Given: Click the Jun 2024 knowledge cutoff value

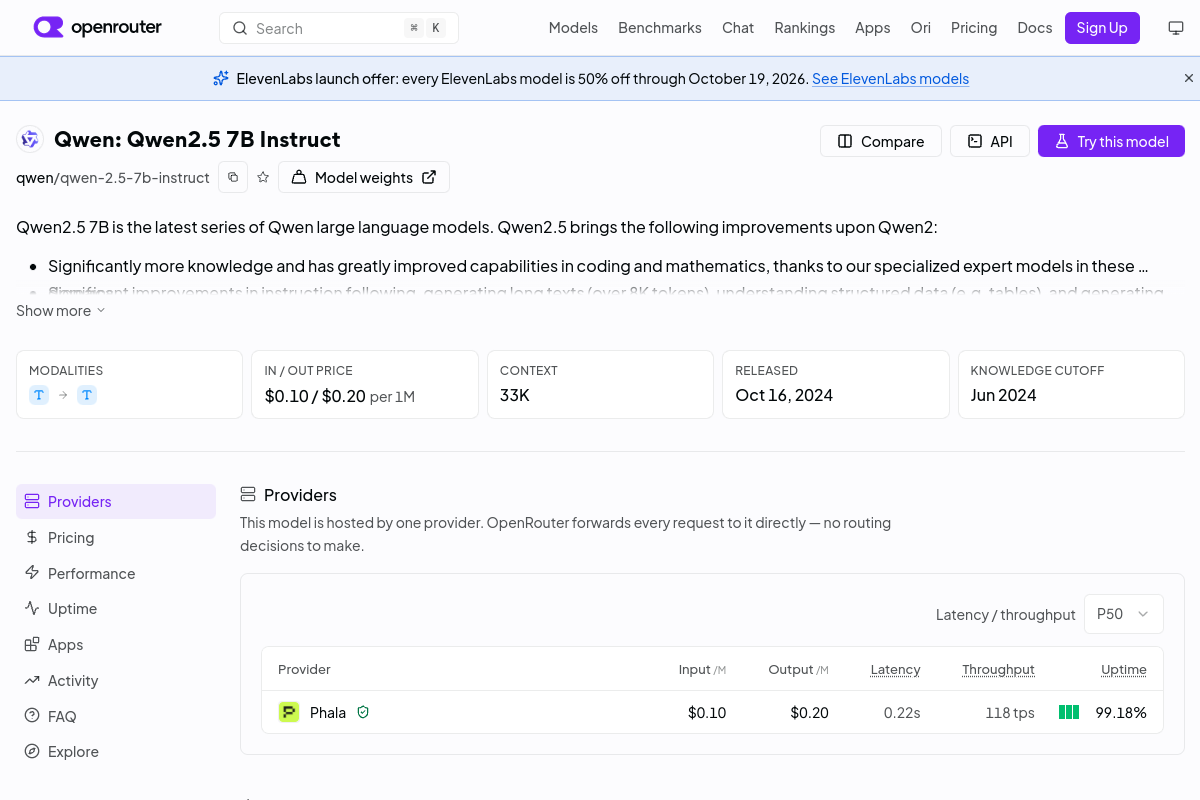Looking at the screenshot, I should (x=1003, y=395).
